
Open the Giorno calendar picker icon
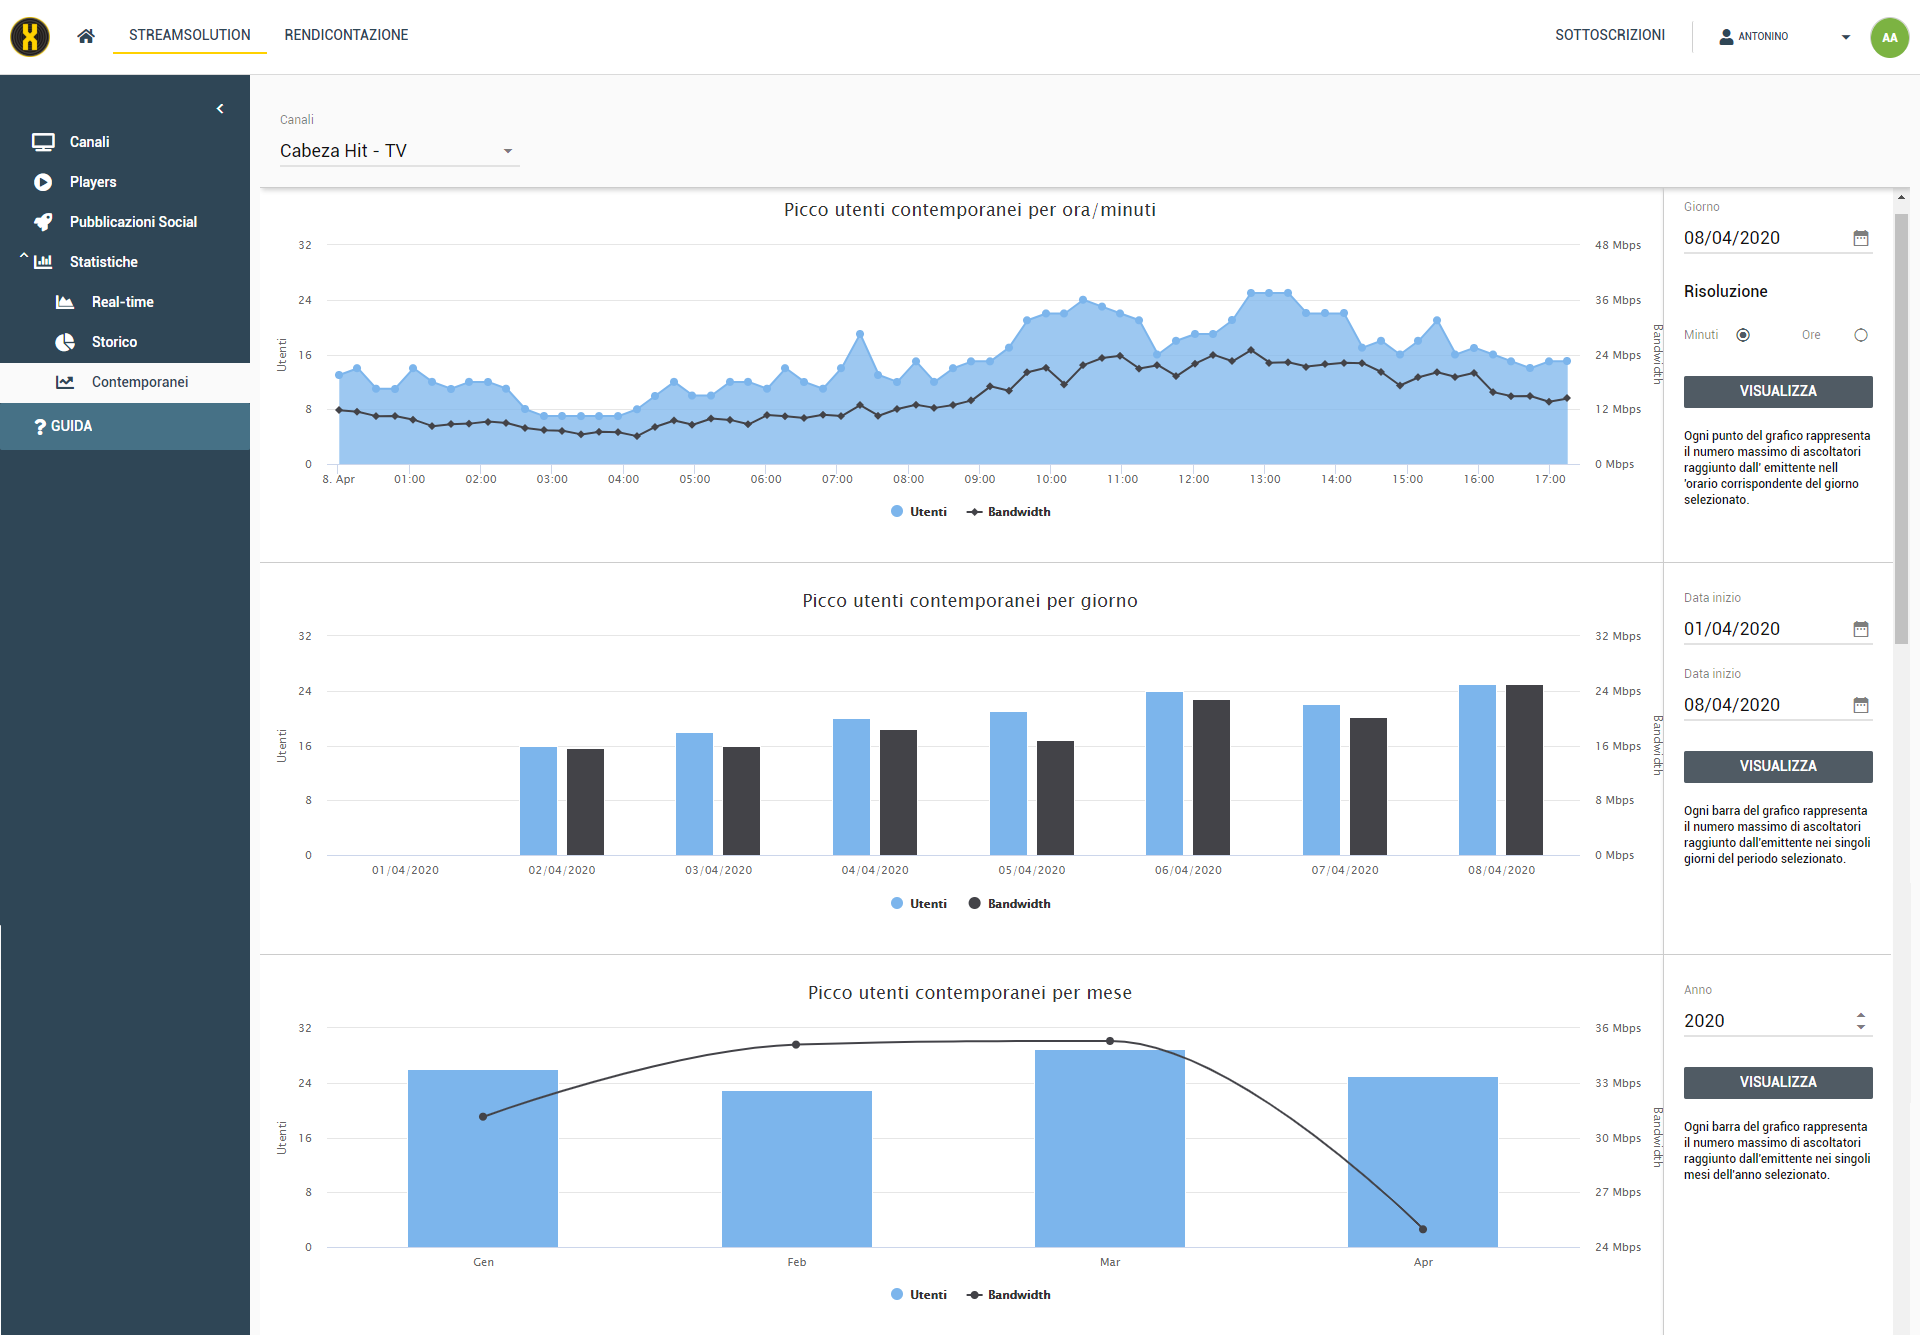1860,238
